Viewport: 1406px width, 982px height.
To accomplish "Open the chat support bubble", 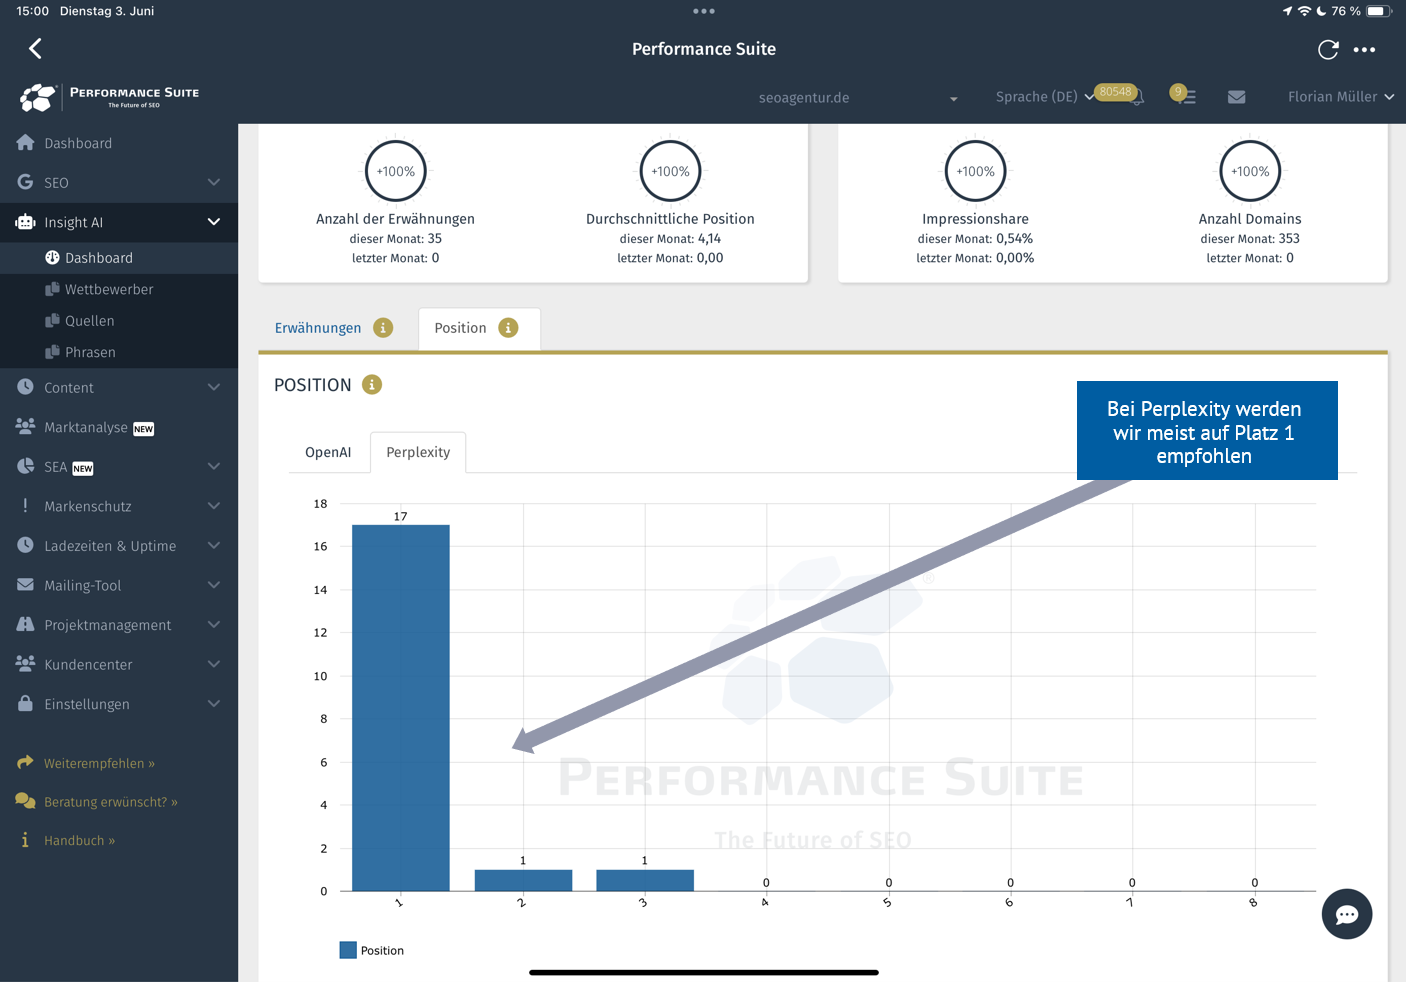I will coord(1347,914).
